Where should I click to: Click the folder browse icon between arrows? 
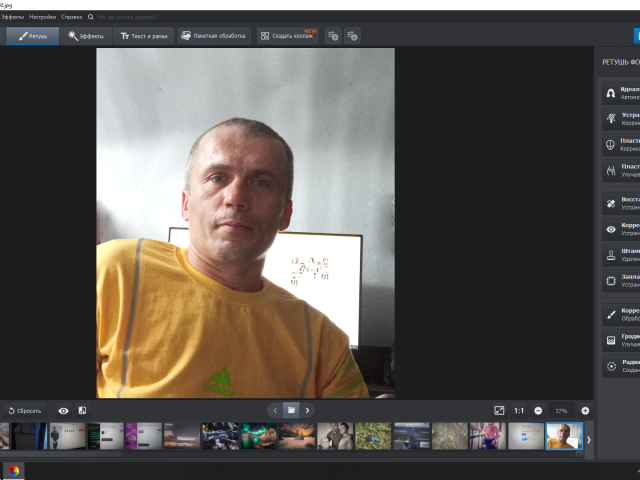tap(291, 410)
